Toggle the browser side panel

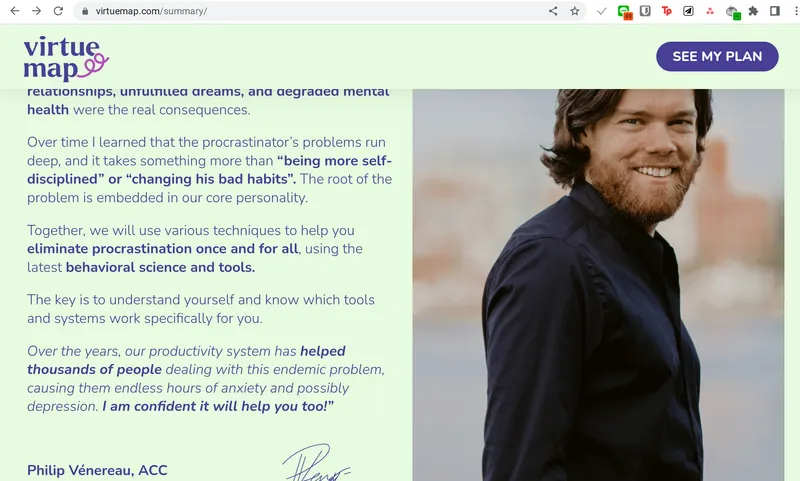pos(774,11)
